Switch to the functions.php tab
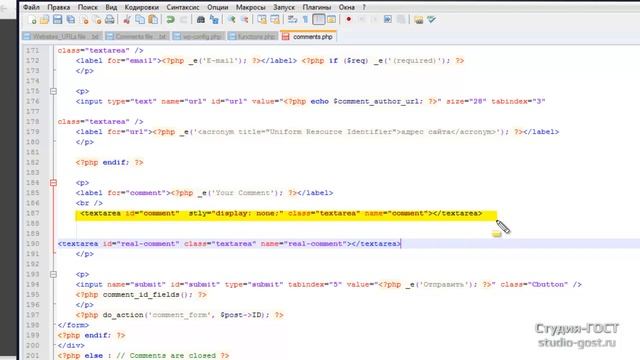This screenshot has width=640, height=360. point(253,36)
